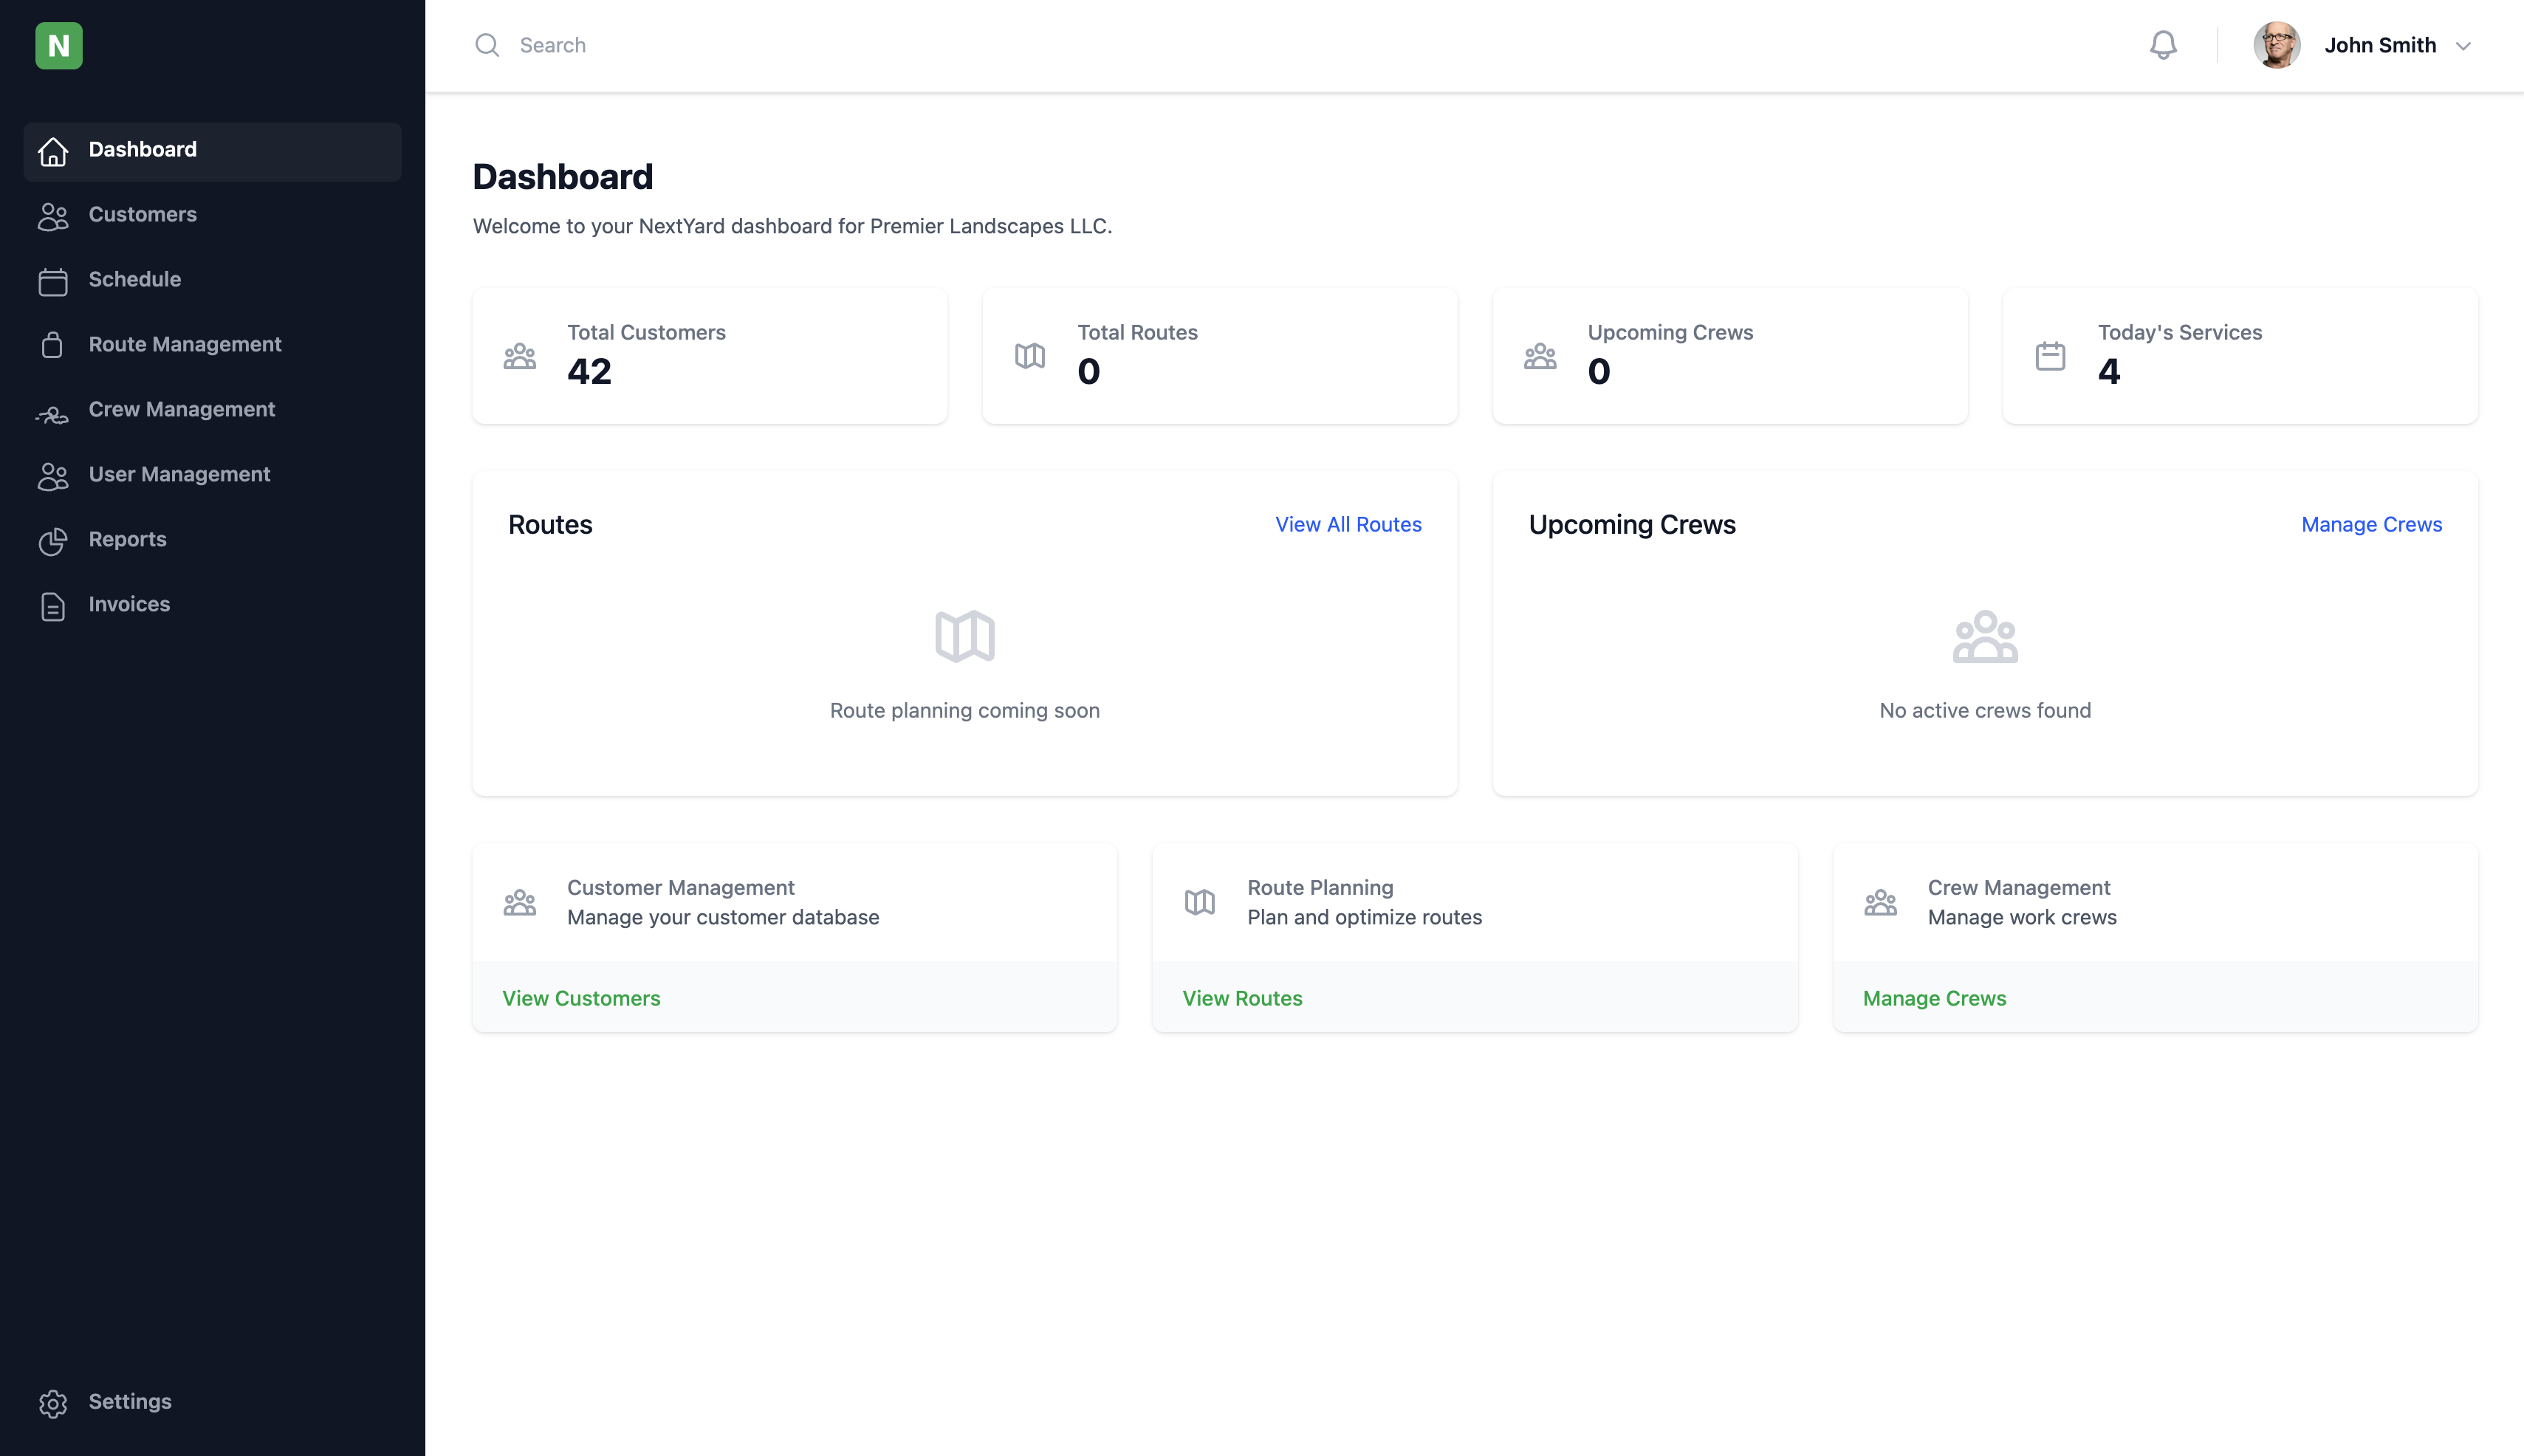Click the Schedule calendar icon in sidebar
Screen dimensions: 2524x1456
[53, 281]
